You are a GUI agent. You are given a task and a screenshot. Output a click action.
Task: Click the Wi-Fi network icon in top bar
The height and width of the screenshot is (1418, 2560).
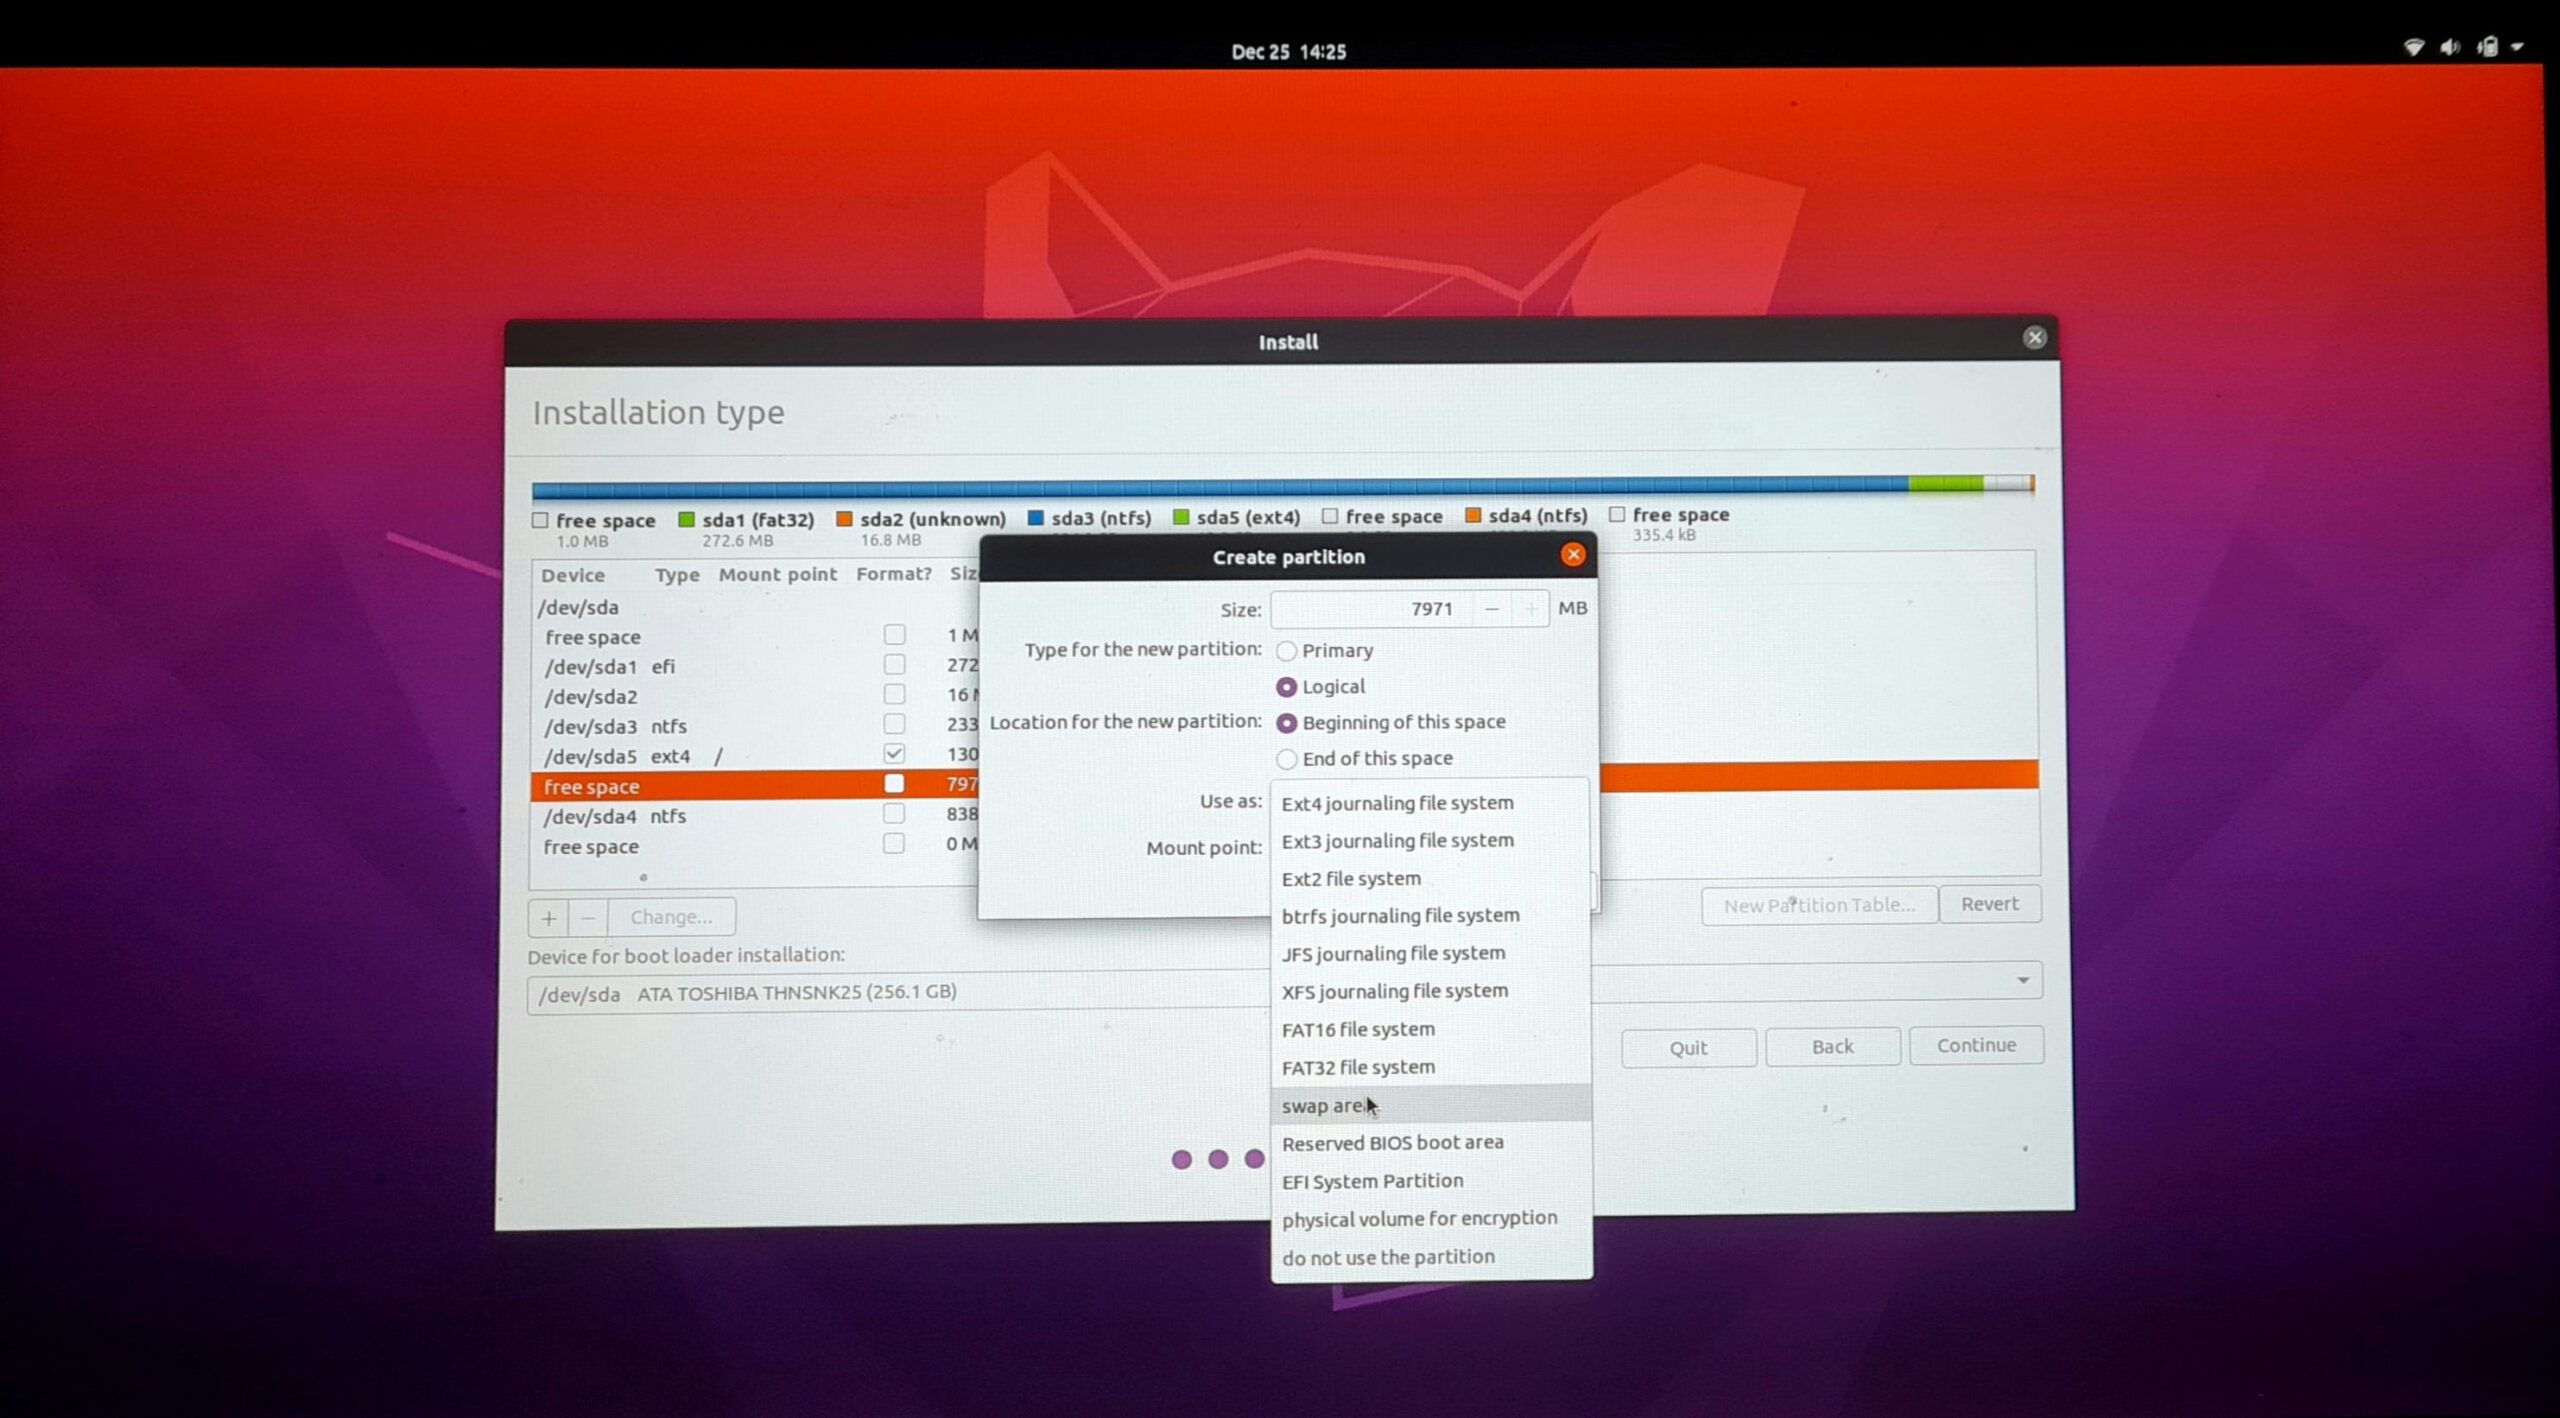[2413, 47]
